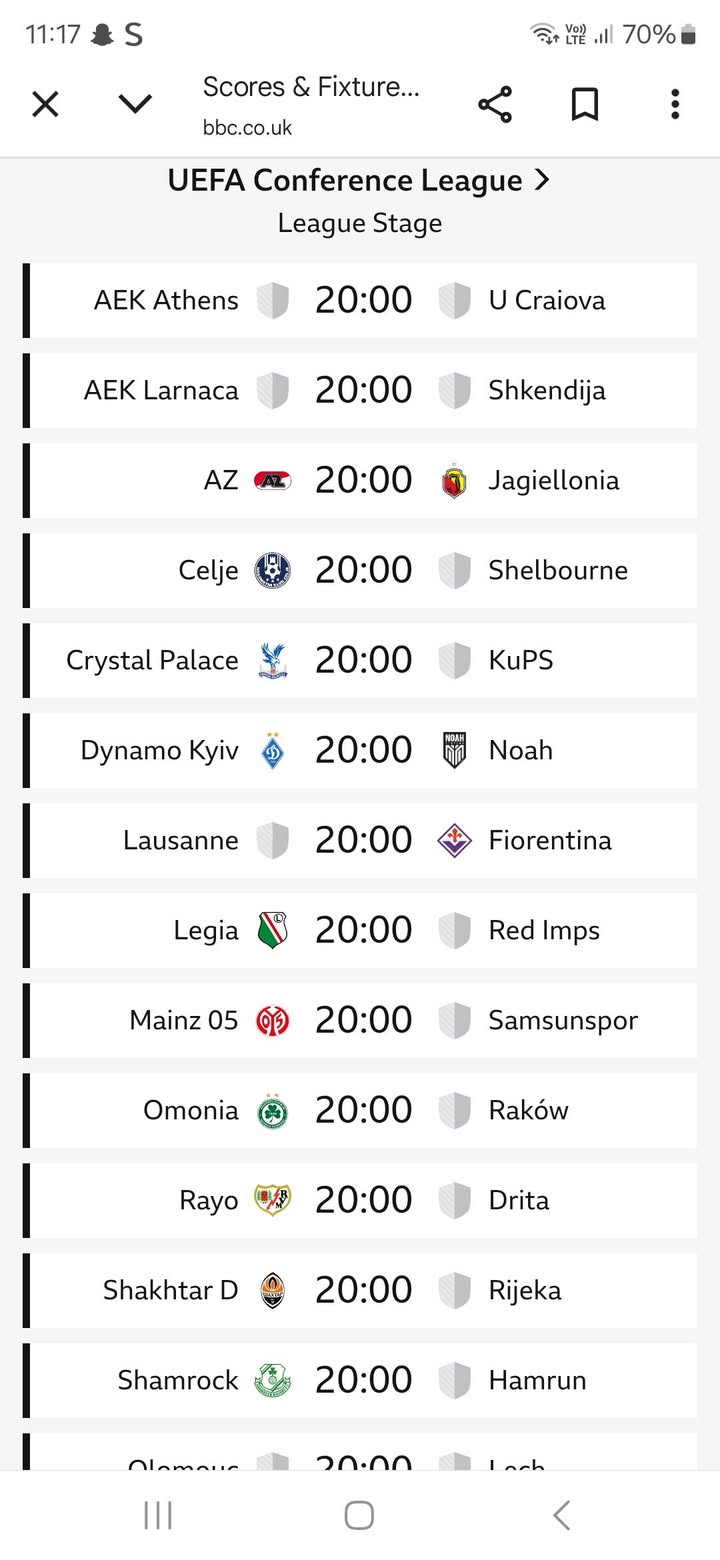Viewport: 720px width, 1560px height.
Task: Tap the Crystal Palace club crest
Action: coord(272,660)
